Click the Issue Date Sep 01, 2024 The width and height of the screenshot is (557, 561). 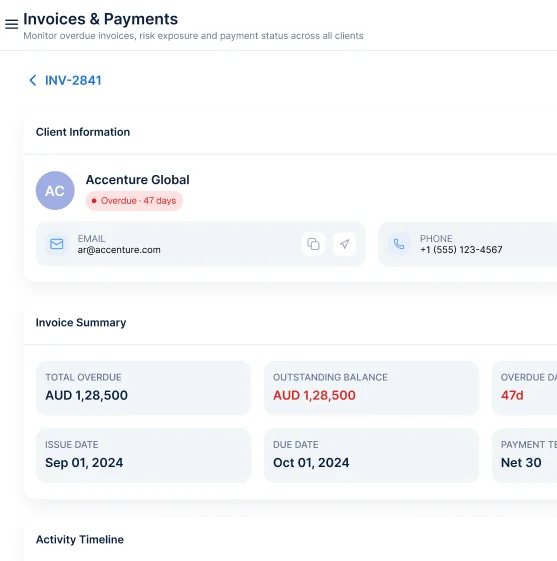coord(143,455)
